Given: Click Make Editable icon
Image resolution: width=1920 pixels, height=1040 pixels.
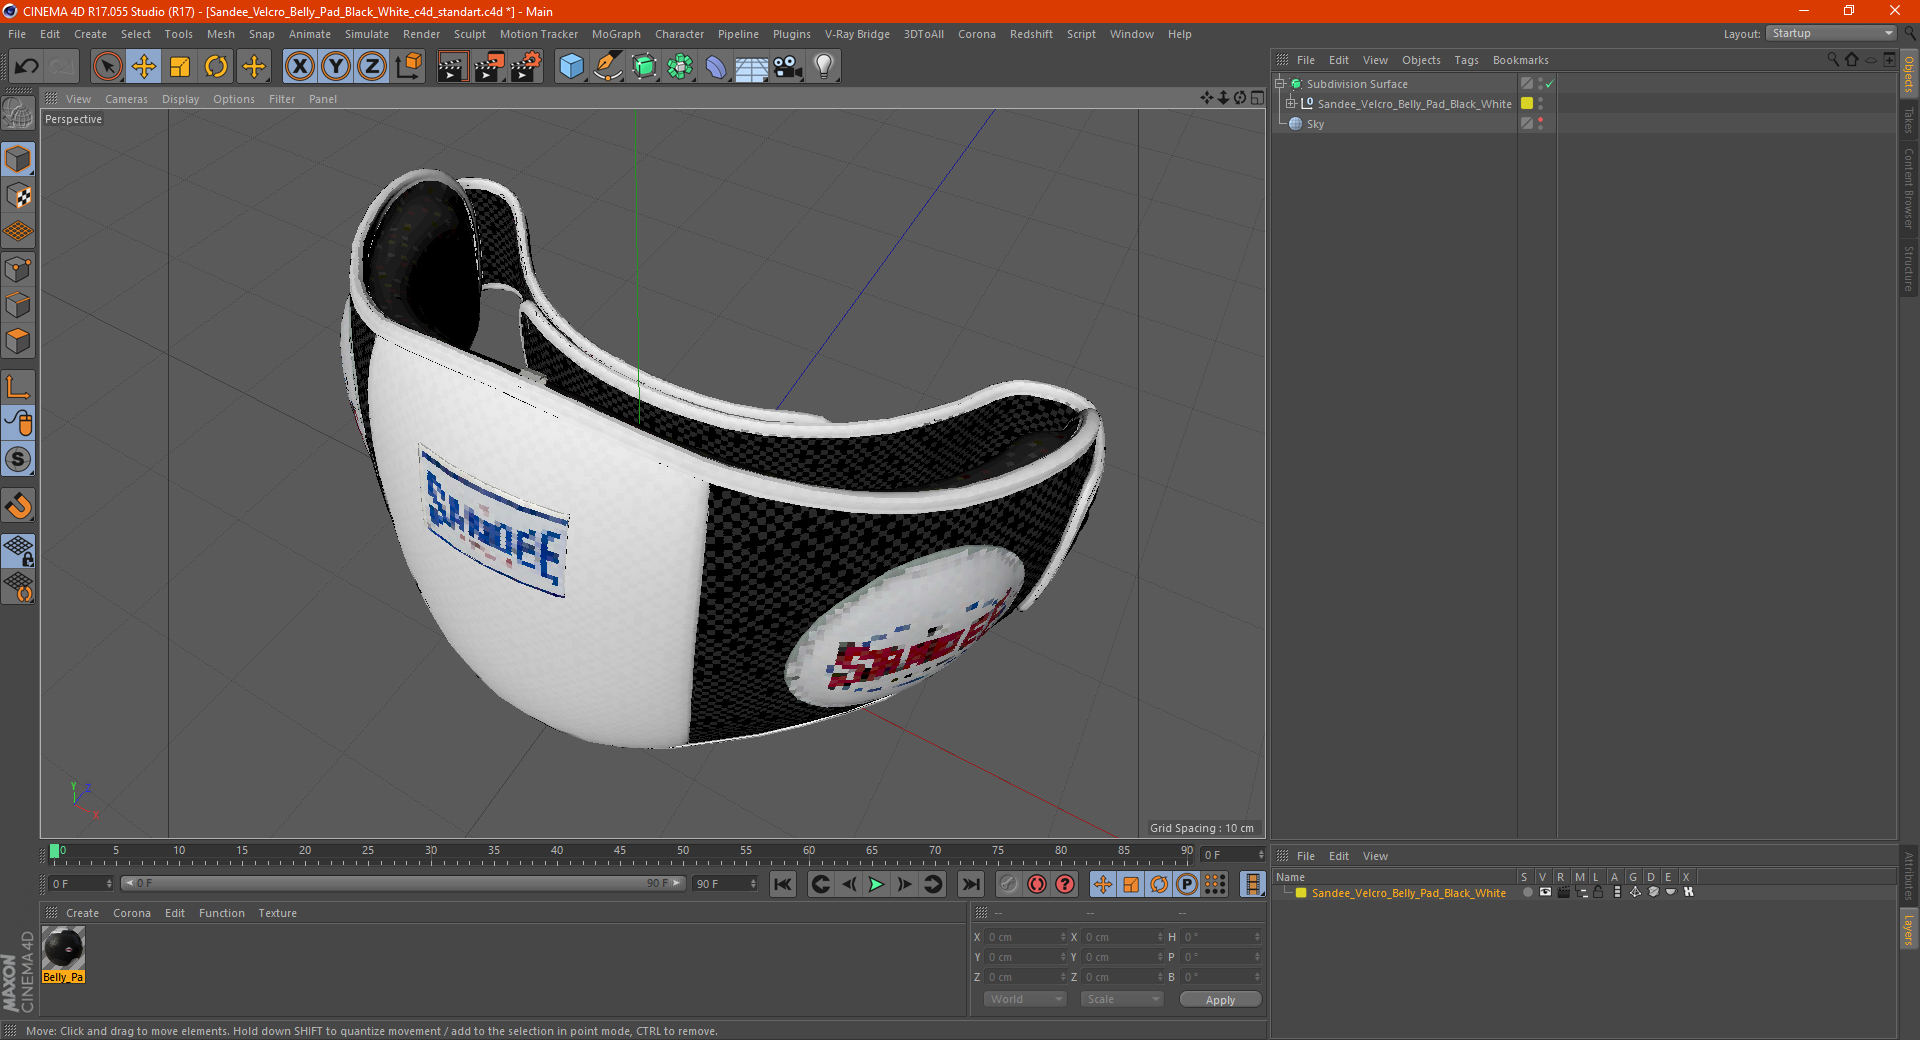Looking at the screenshot, I should tap(18, 114).
